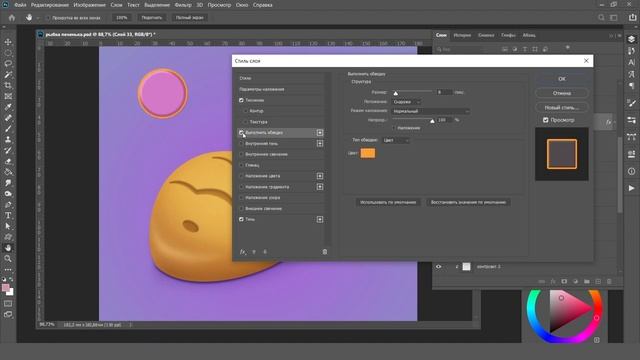640x360 pixels.
Task: Open the Окно menu
Action: coord(242,5)
